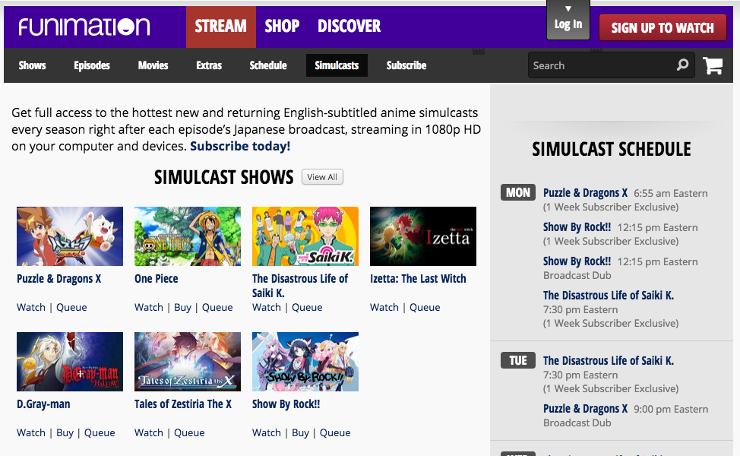Click the View All button
Image resolution: width=740 pixels, height=456 pixels.
(x=322, y=177)
